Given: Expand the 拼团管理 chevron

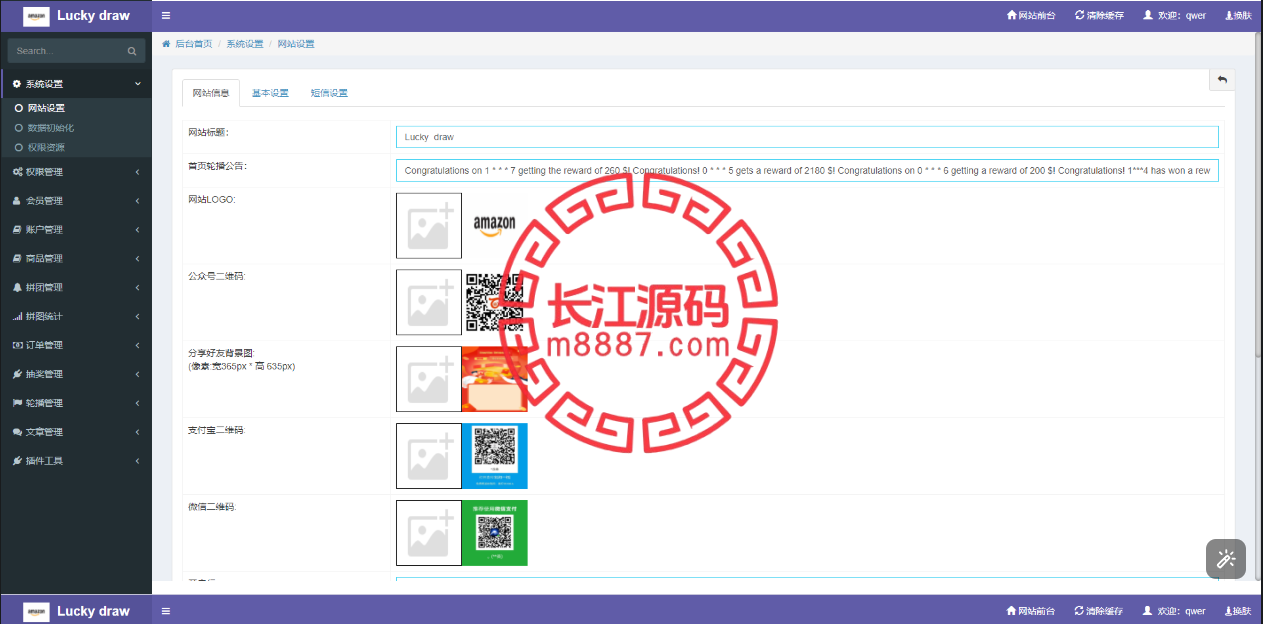Looking at the screenshot, I should click(138, 288).
